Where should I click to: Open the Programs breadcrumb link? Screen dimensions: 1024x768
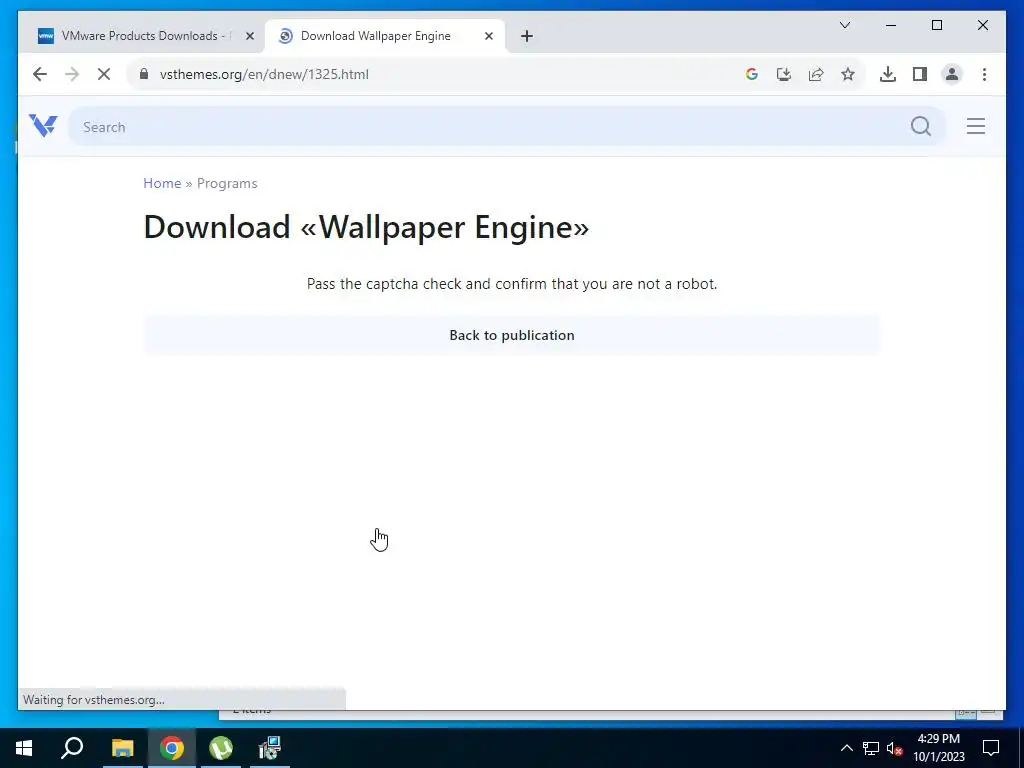click(x=227, y=184)
